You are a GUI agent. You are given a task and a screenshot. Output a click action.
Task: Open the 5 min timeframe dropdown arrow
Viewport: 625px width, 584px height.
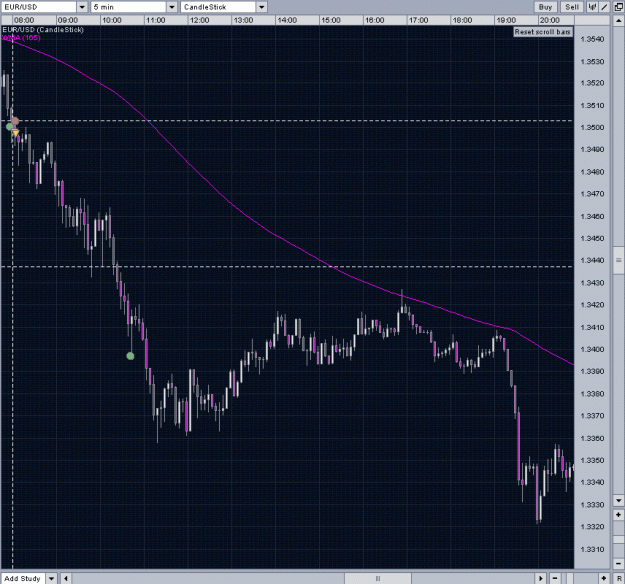[172, 7]
